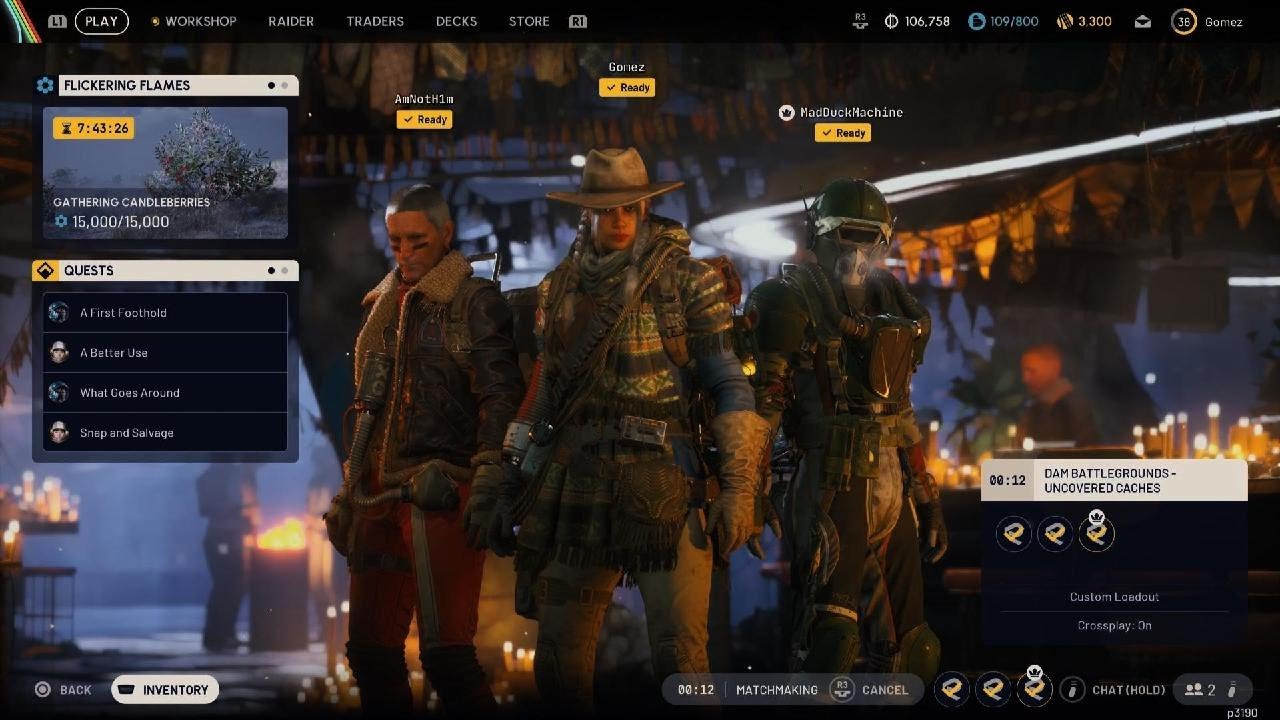Click the striped gold token icon beside 3,300
Image resolution: width=1280 pixels, height=720 pixels.
click(1064, 21)
